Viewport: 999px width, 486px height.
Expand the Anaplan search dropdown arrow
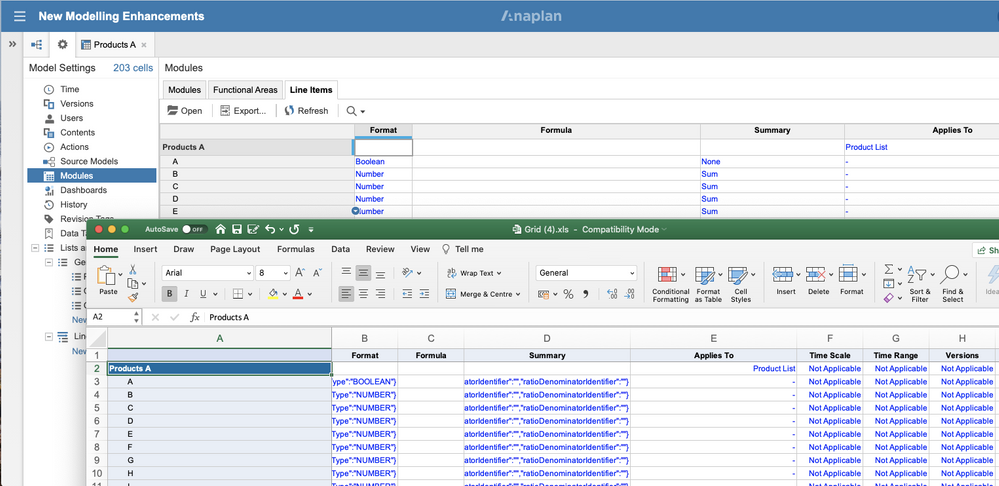[x=362, y=111]
